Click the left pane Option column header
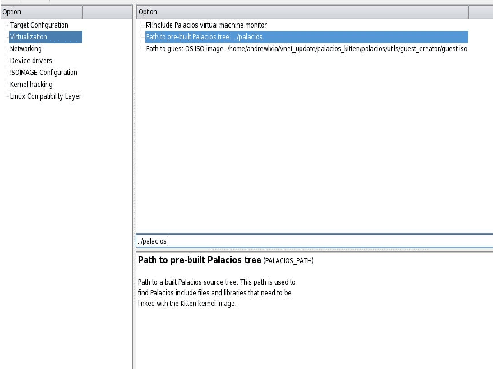 [41, 12]
